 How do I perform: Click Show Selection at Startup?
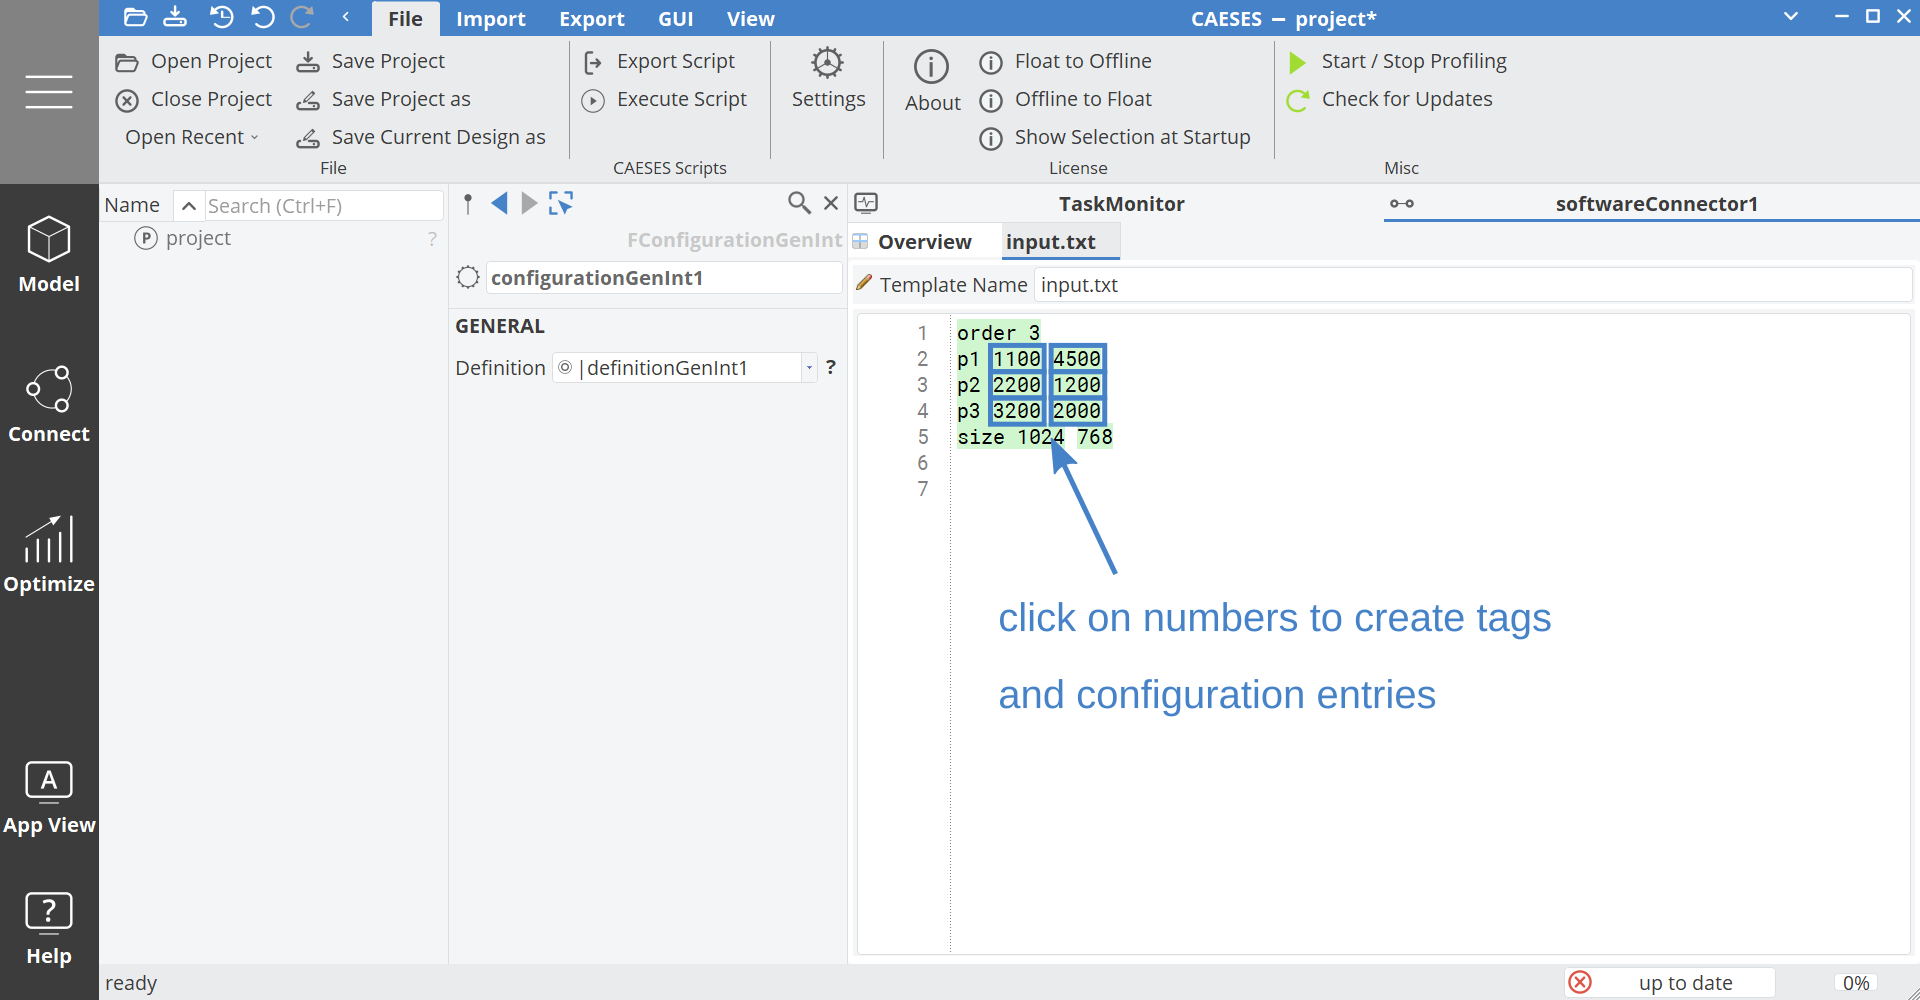point(1115,138)
